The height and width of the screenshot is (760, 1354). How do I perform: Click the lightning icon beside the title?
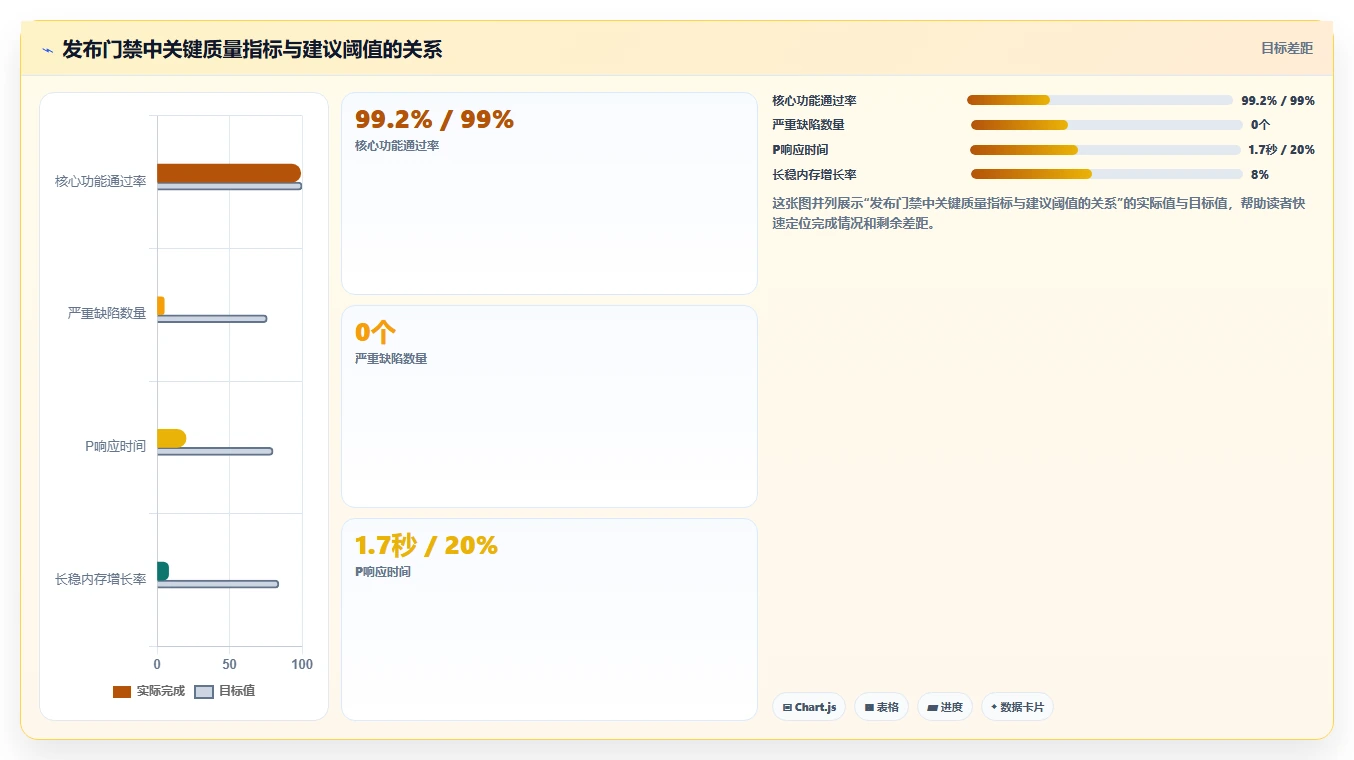47,50
